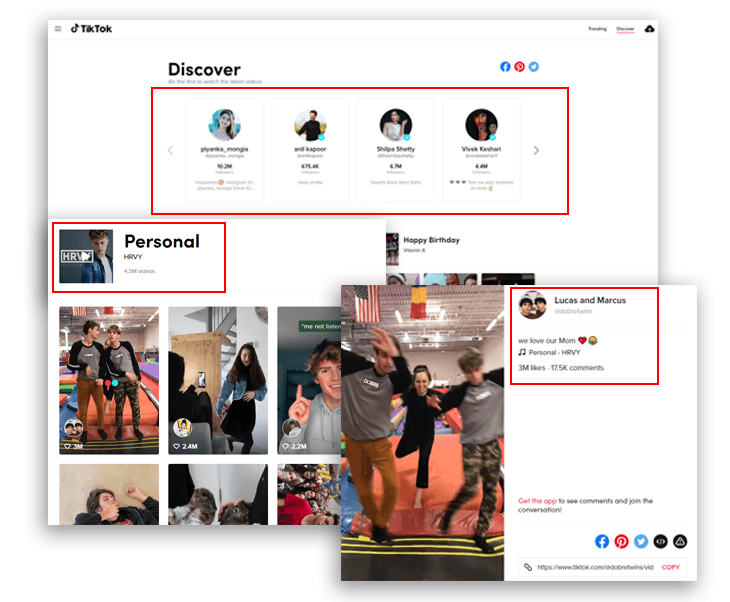Open the group photo video thumbnail
Viewport: 730px width, 602px height.
pyautogui.click(x=309, y=494)
